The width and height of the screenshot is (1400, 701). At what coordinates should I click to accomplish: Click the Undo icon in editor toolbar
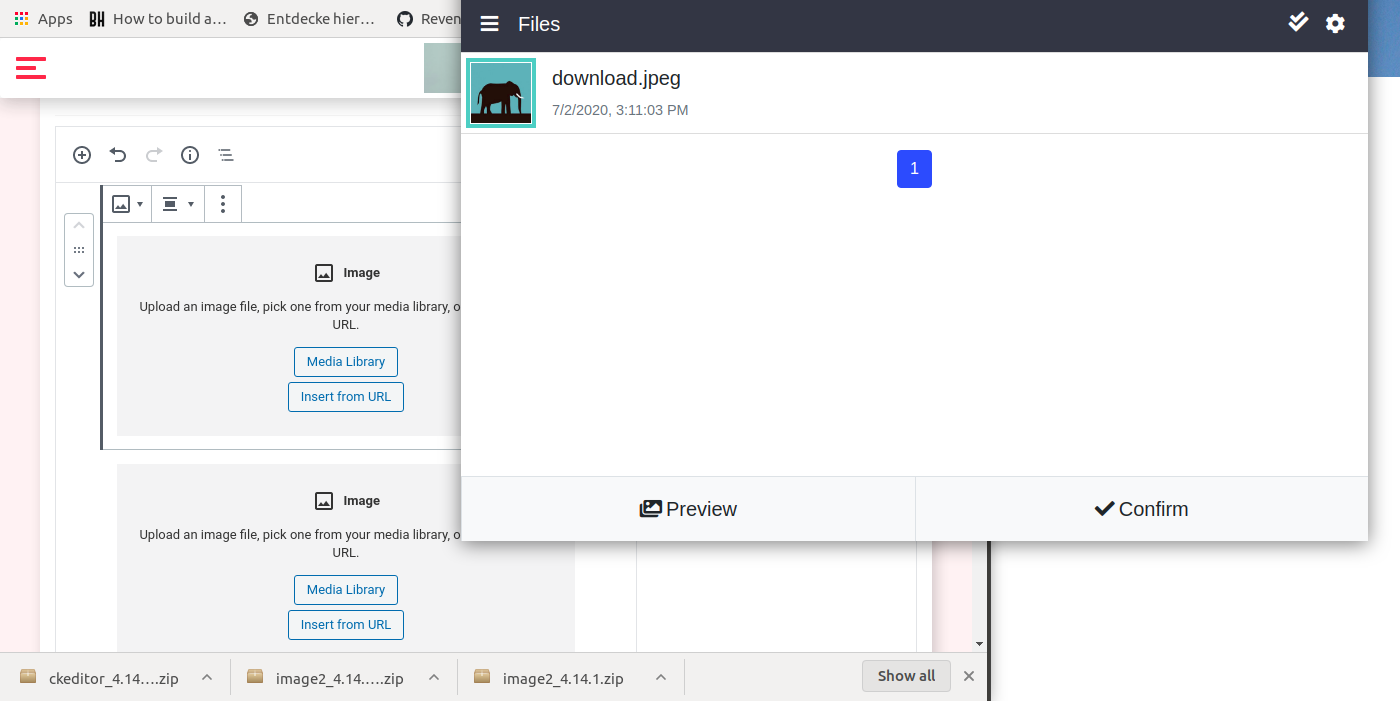[x=117, y=155]
